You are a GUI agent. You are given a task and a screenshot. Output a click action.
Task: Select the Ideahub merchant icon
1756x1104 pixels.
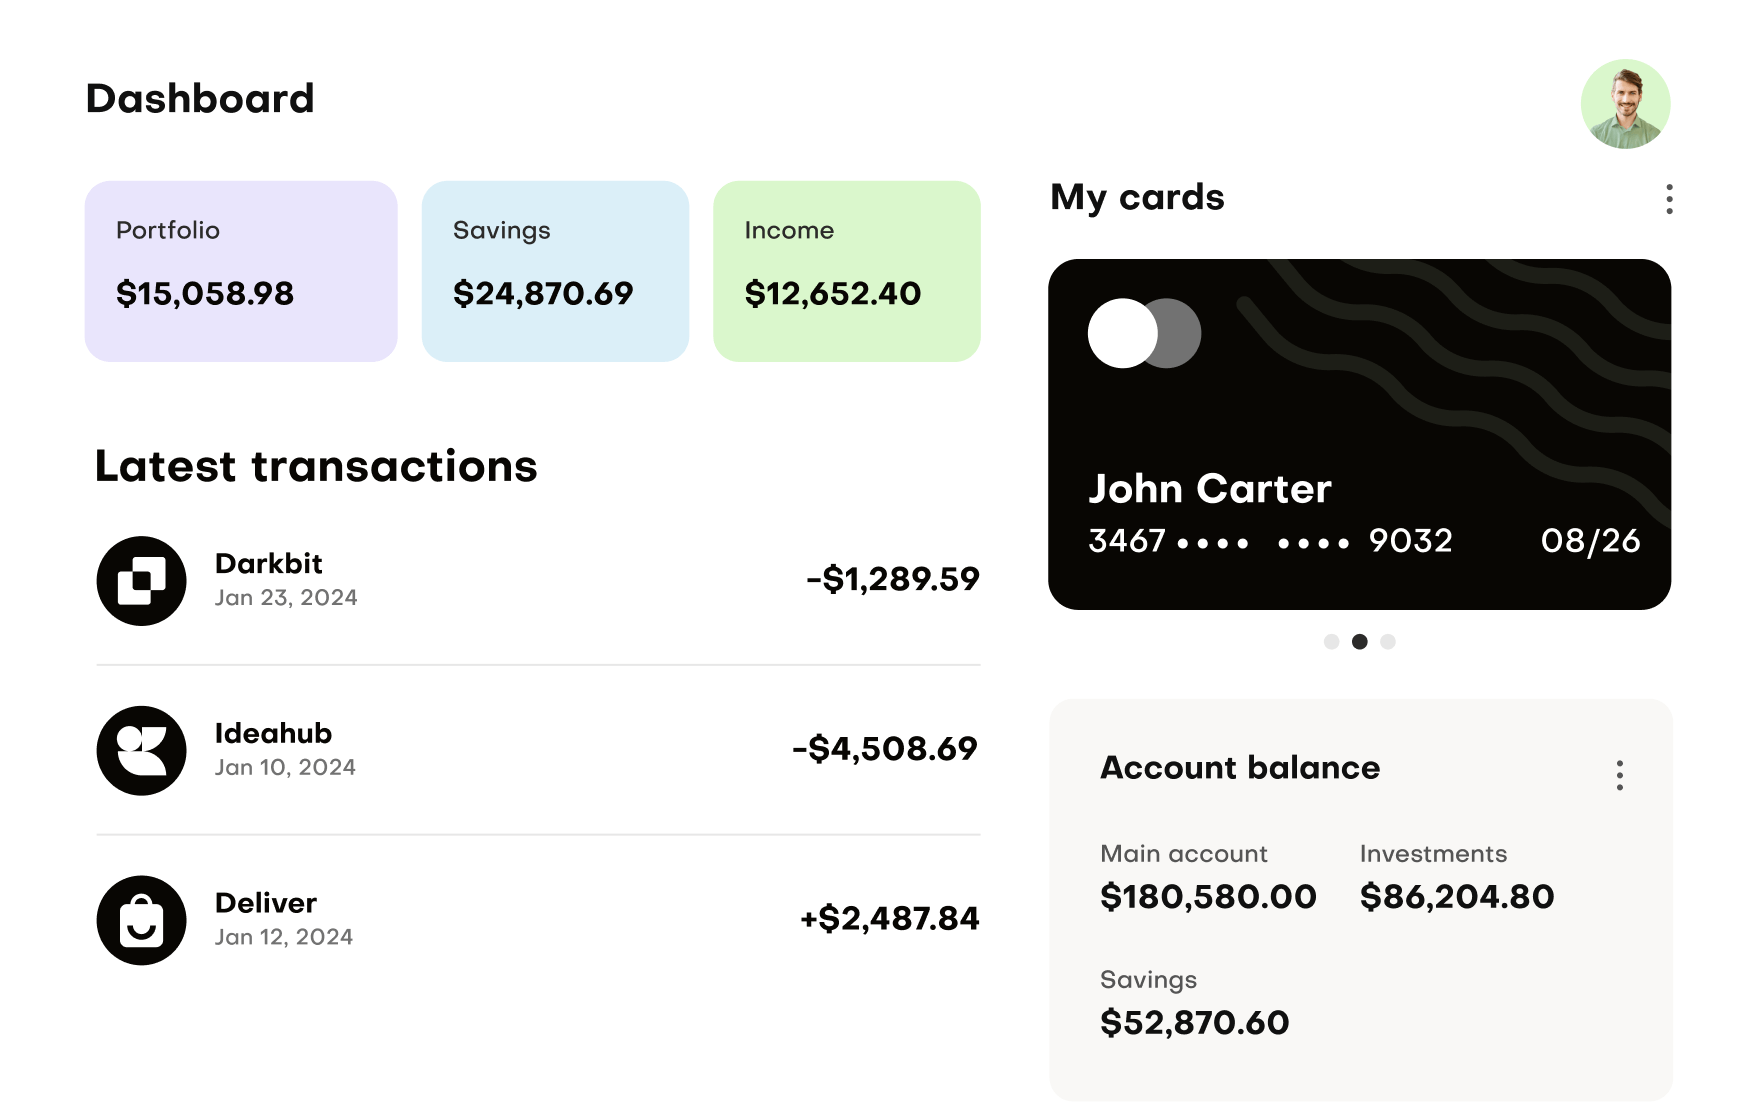pos(141,751)
